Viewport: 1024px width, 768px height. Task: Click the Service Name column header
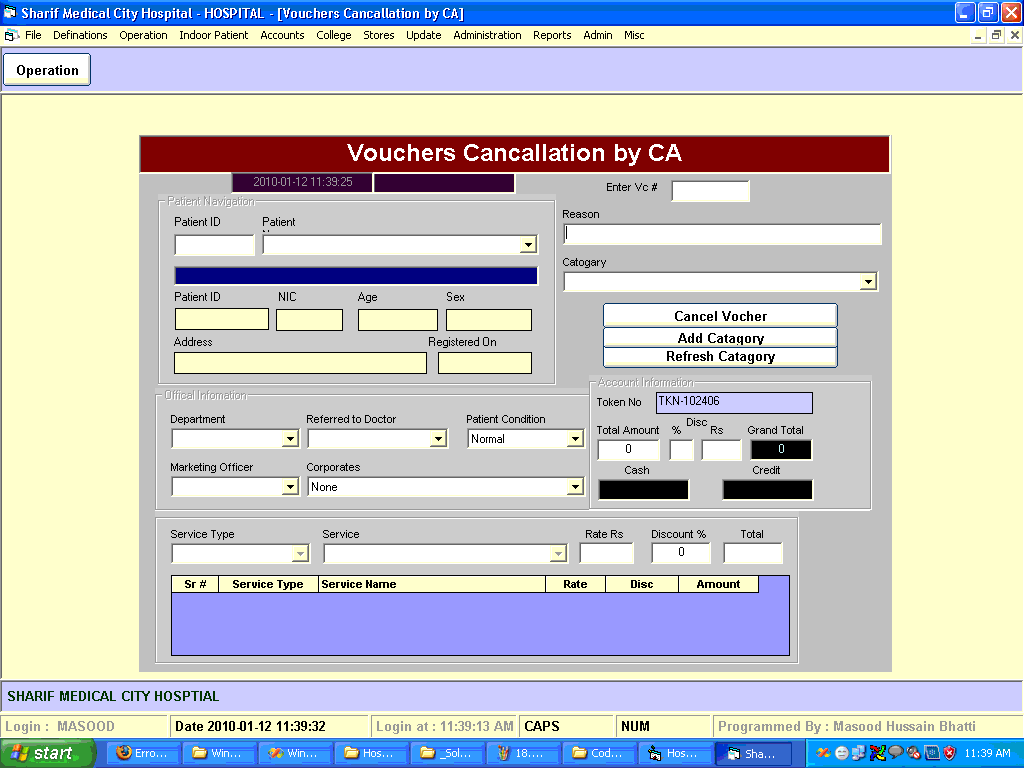pos(432,584)
